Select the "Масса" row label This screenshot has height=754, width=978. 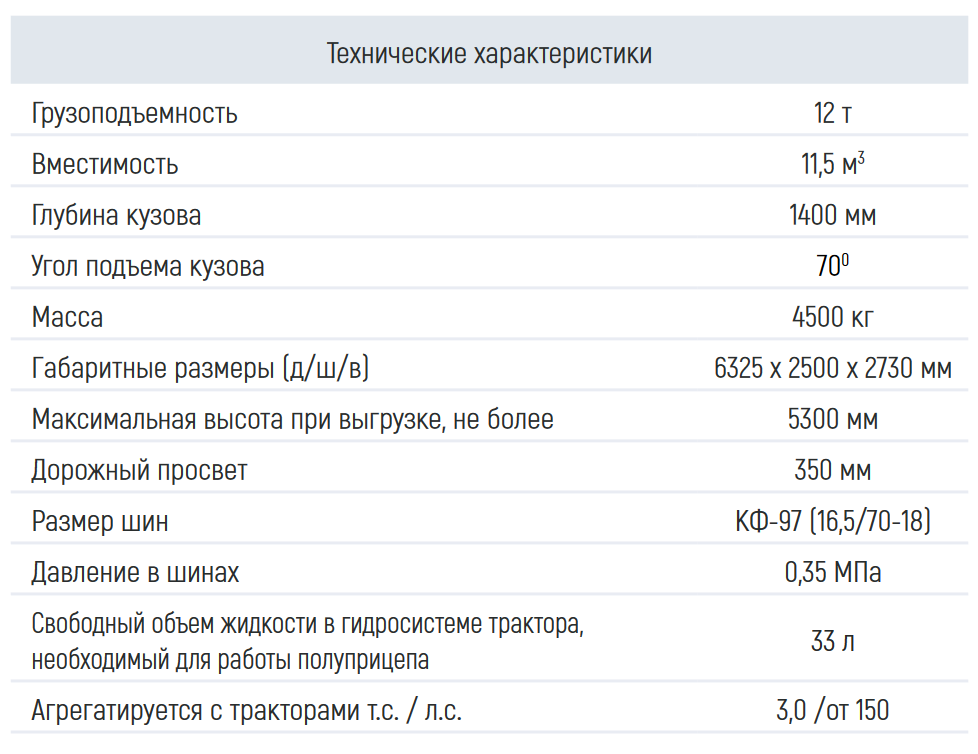tap(67, 318)
